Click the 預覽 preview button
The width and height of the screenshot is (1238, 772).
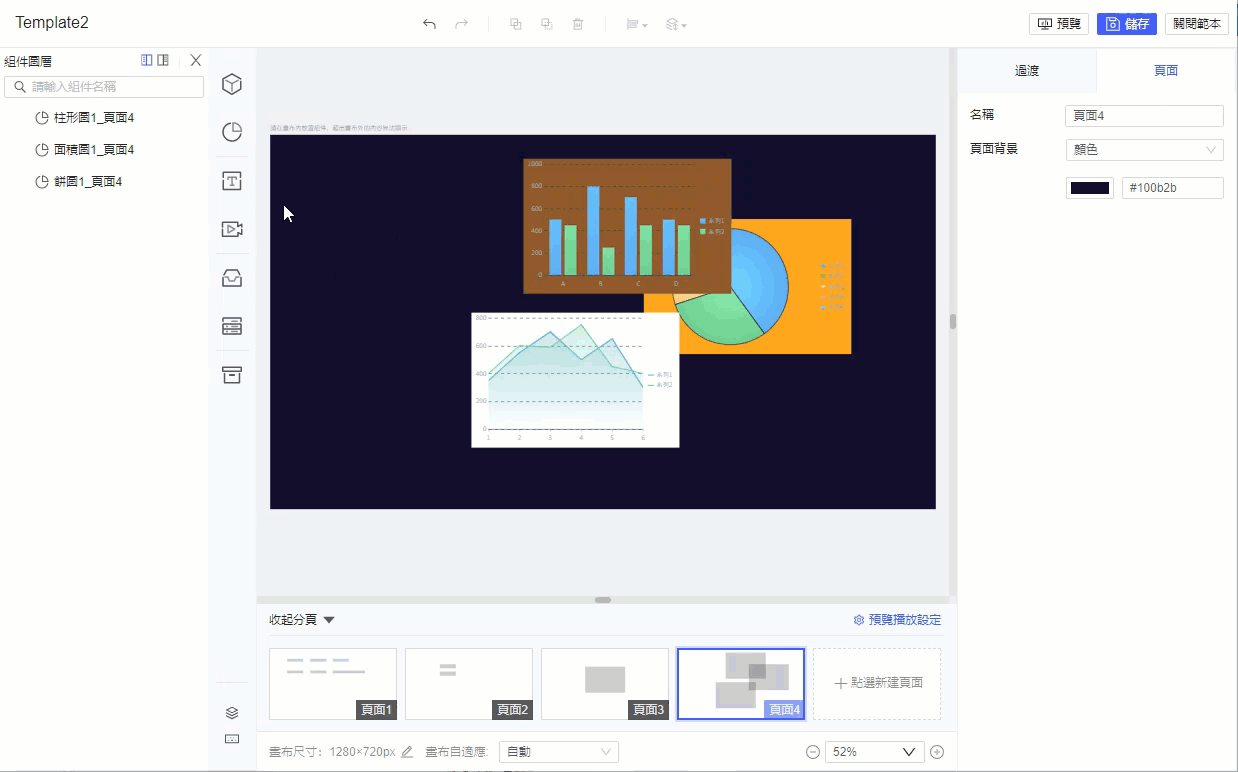coord(1059,24)
